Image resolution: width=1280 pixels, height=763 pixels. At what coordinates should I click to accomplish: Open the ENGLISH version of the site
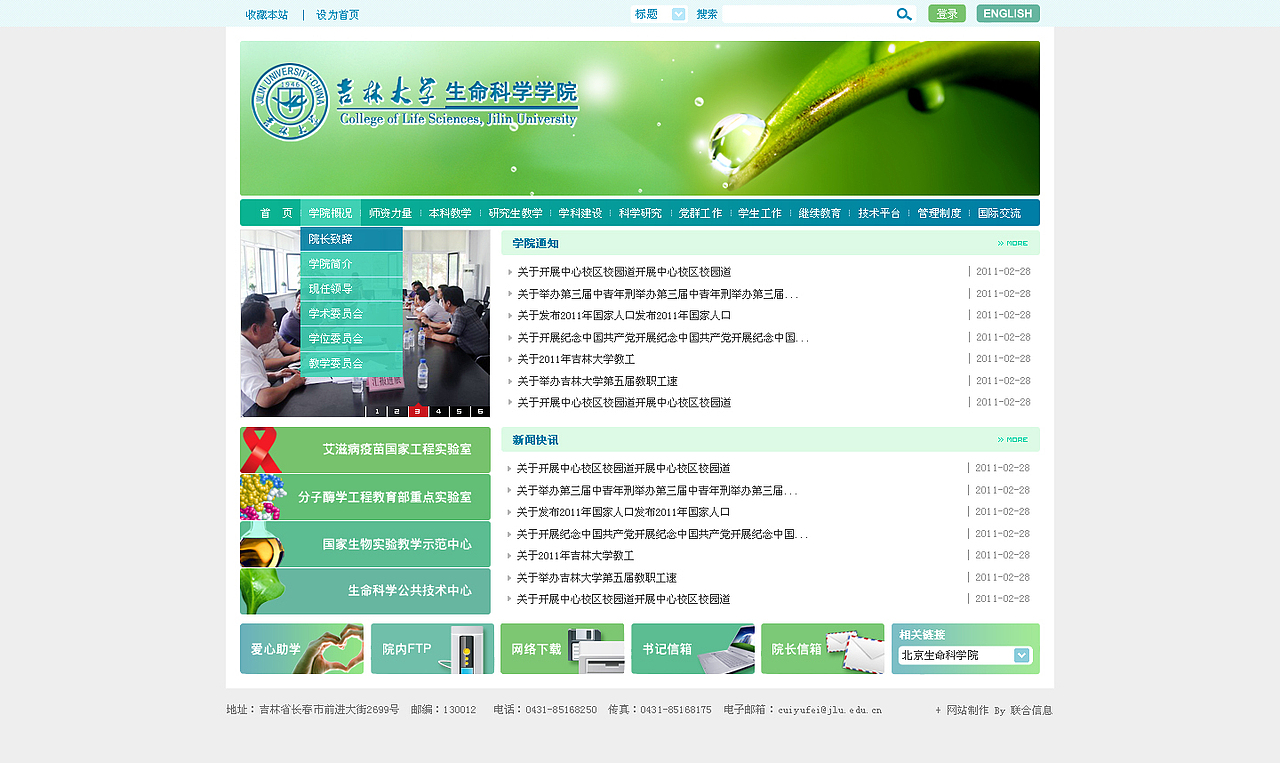click(x=1007, y=13)
